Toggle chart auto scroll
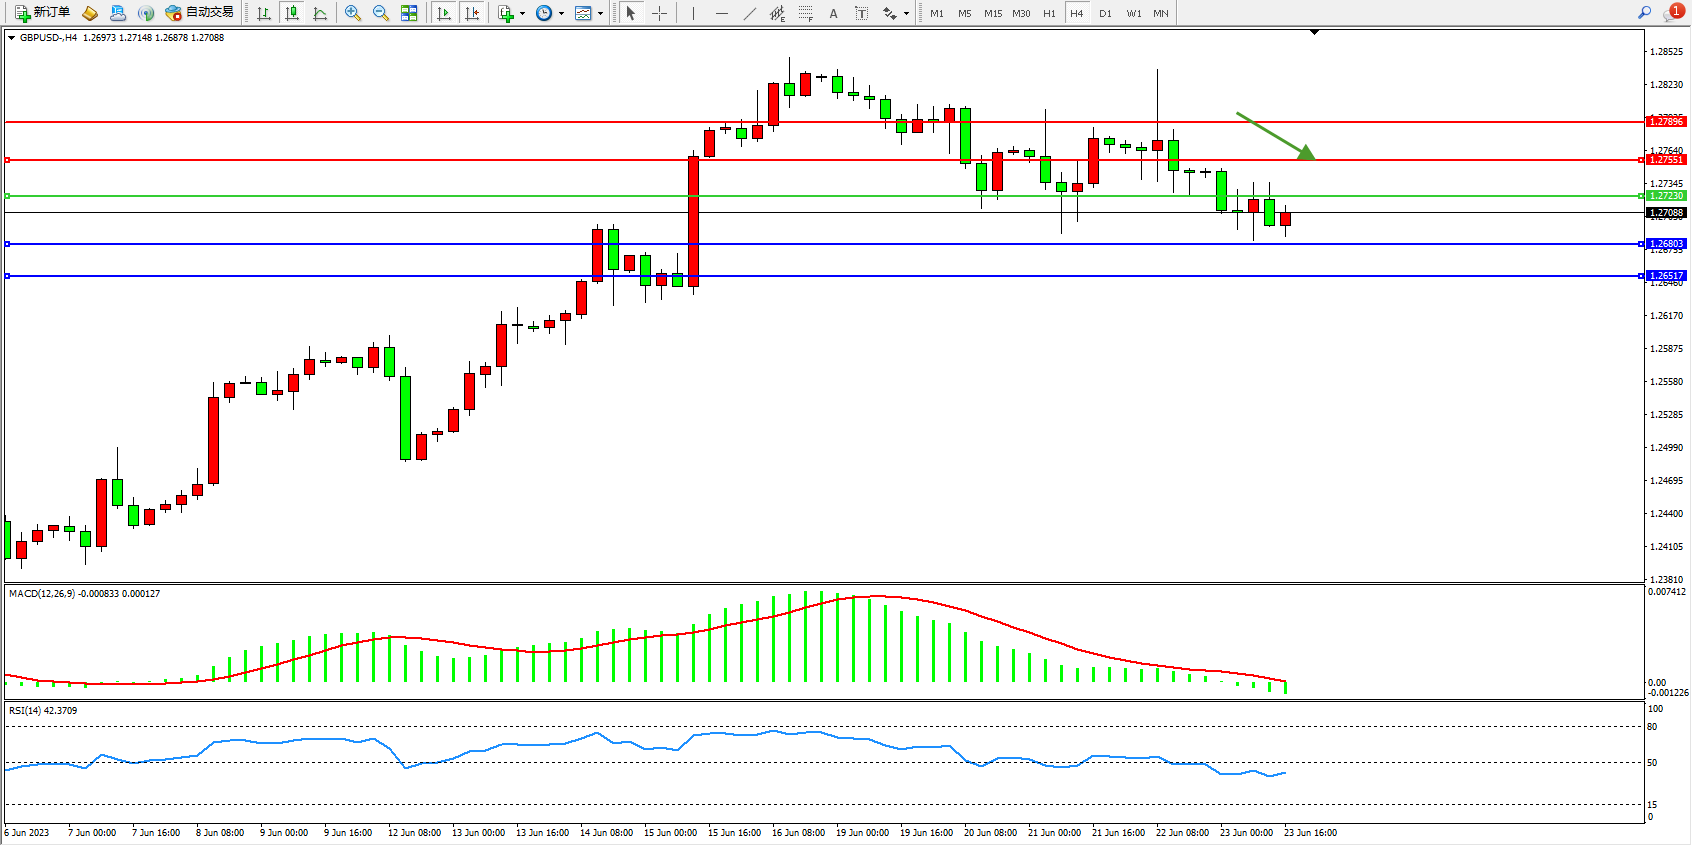Viewport: 1692px width, 846px height. pos(444,13)
